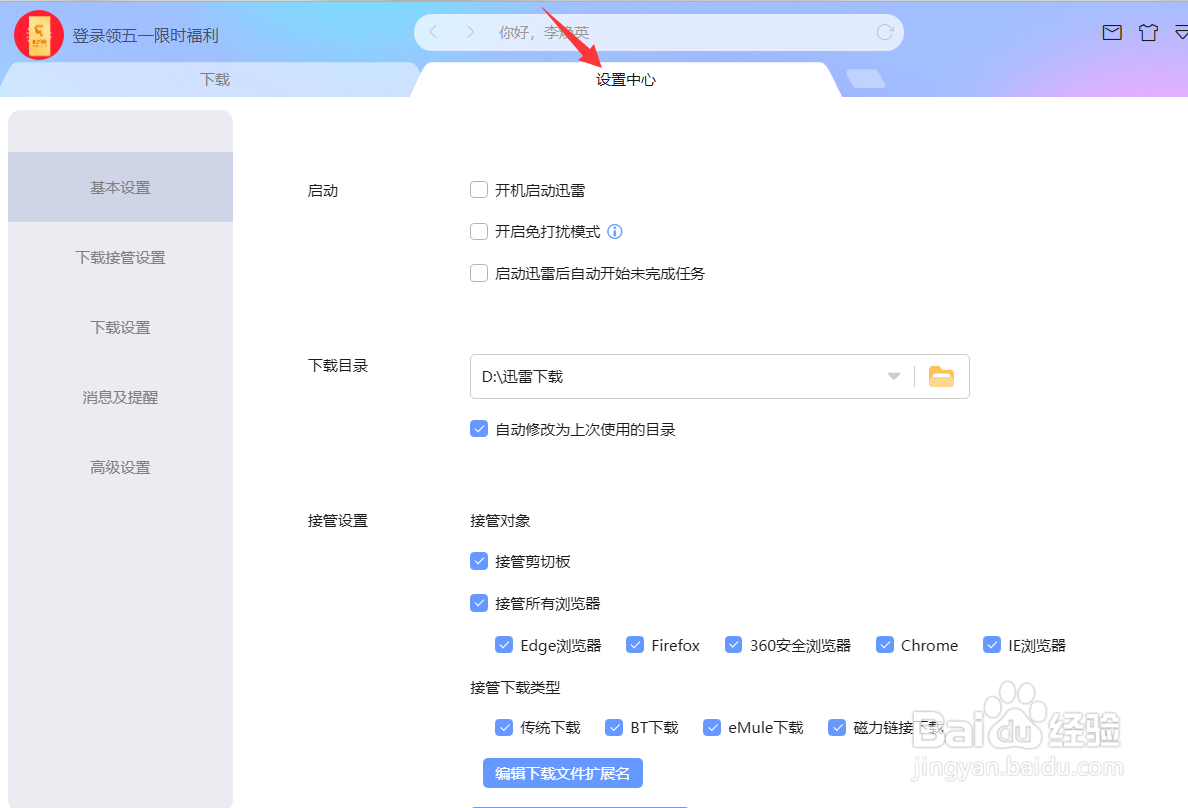1188x808 pixels.
Task: Open 高级设置 in sidebar
Action: point(120,468)
